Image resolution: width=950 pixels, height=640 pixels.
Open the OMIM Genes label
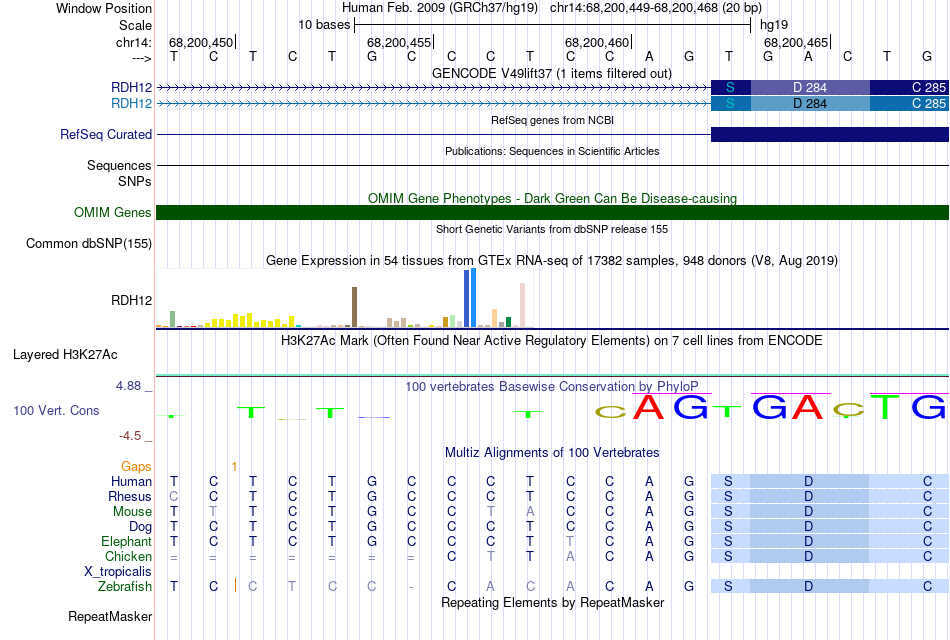click(x=113, y=212)
